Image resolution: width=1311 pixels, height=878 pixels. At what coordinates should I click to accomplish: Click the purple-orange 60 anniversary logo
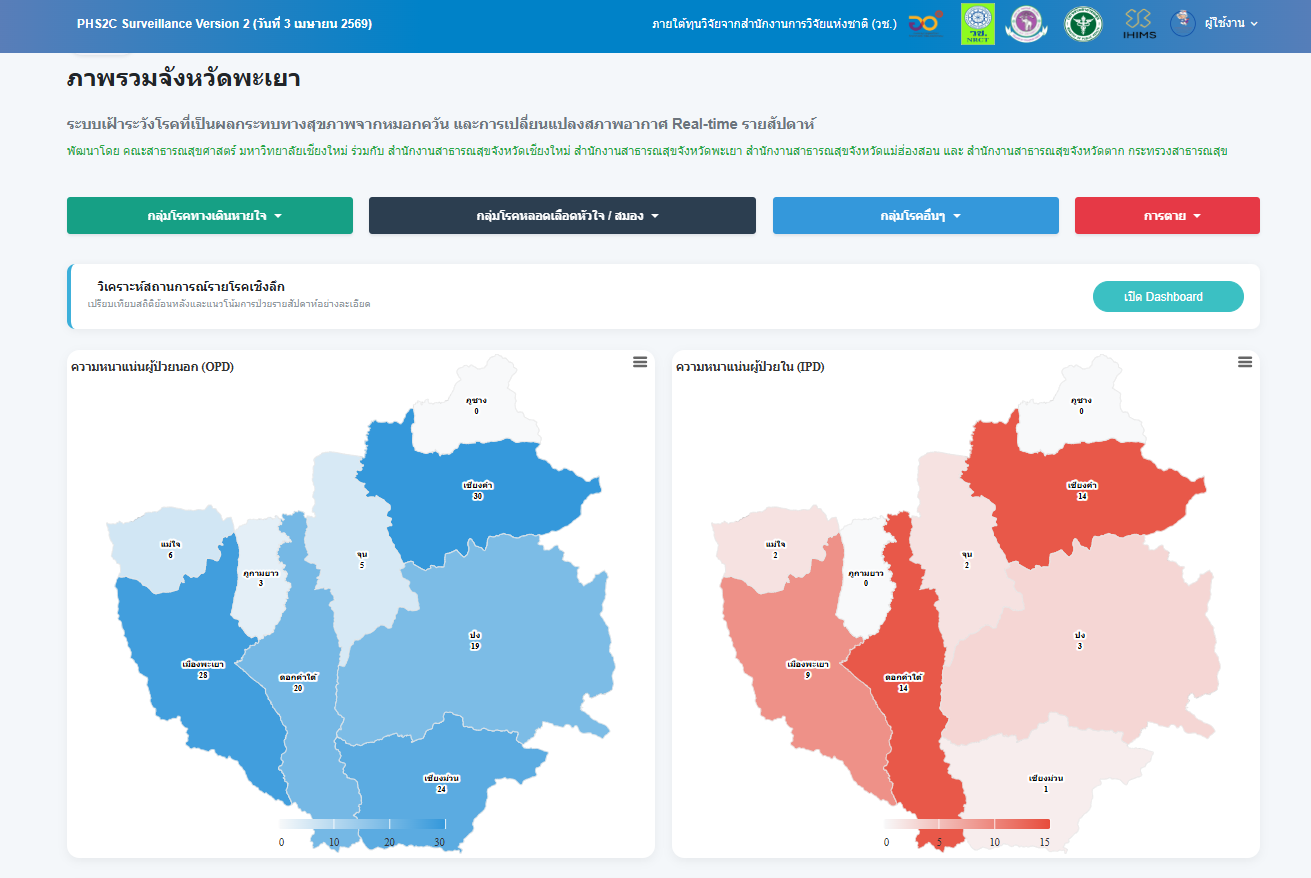[925, 24]
